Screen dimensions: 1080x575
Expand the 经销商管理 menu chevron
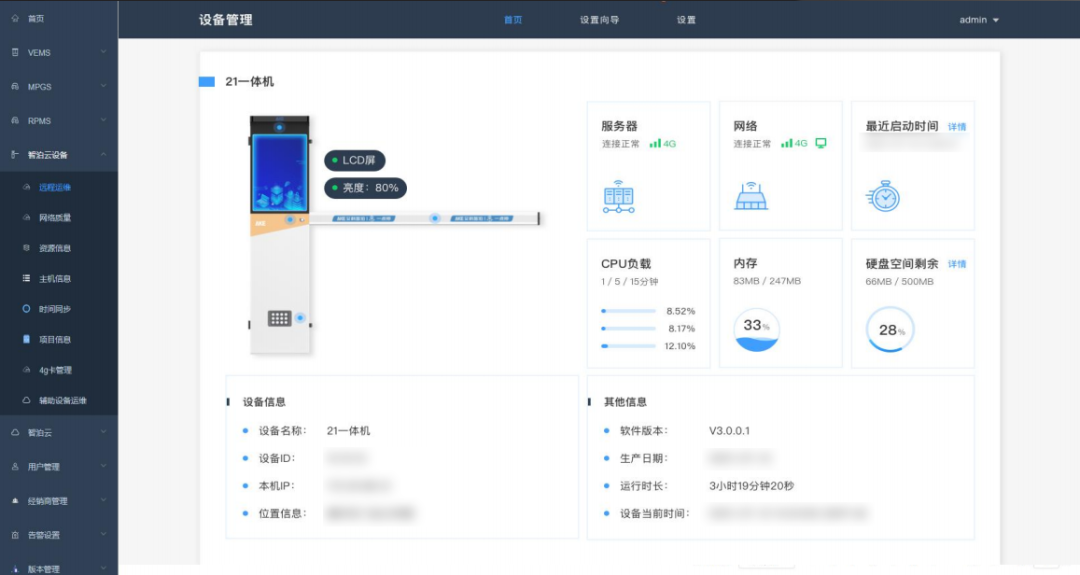pyautogui.click(x=103, y=500)
